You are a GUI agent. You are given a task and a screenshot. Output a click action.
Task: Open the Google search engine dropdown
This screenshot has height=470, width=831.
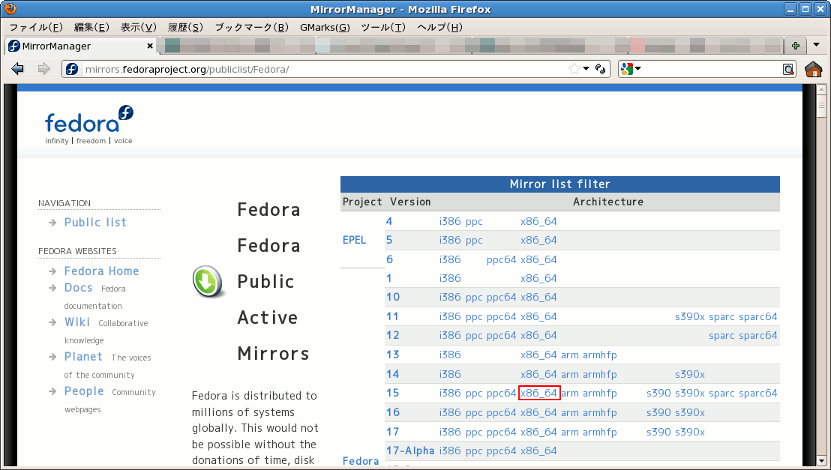click(x=630, y=69)
